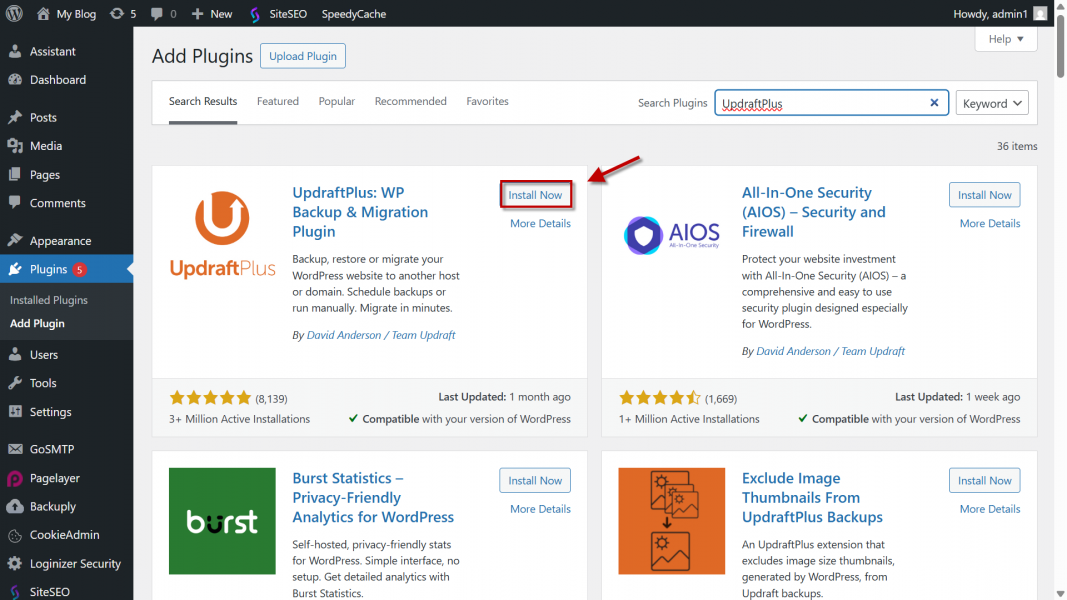Open the New content menu
1067x600 pixels.
(x=211, y=14)
